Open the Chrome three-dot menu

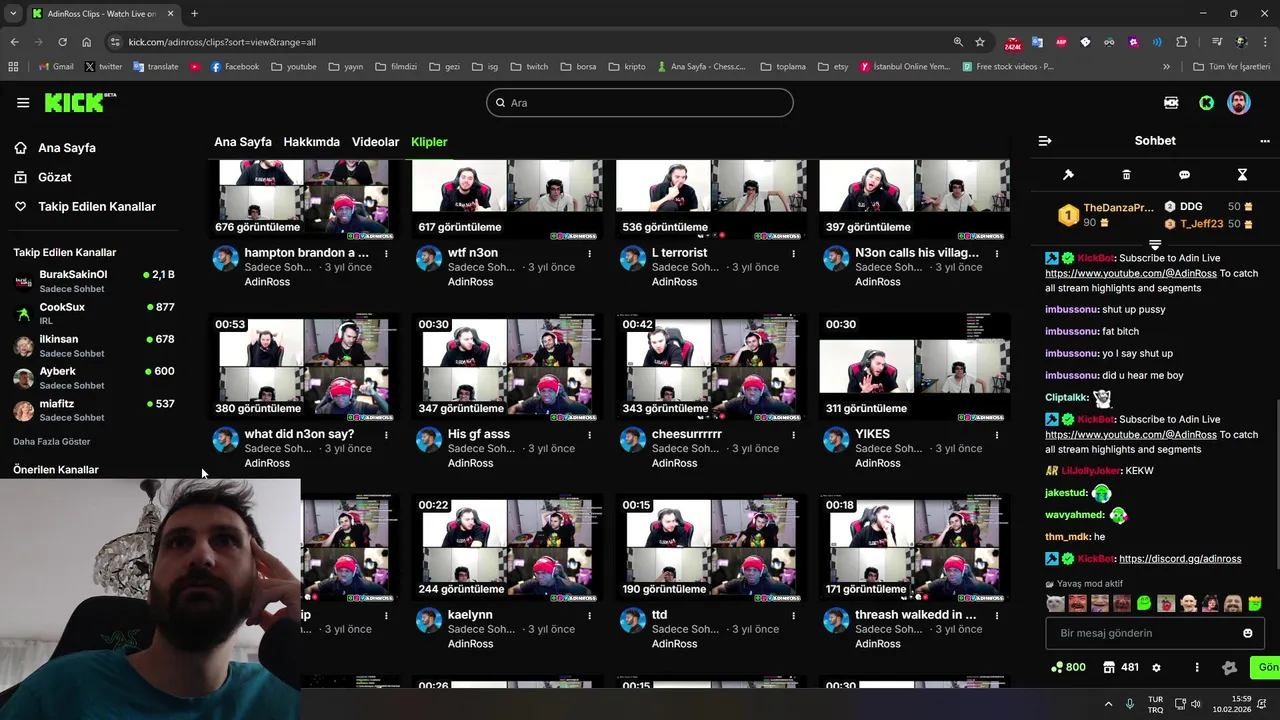1265,42
